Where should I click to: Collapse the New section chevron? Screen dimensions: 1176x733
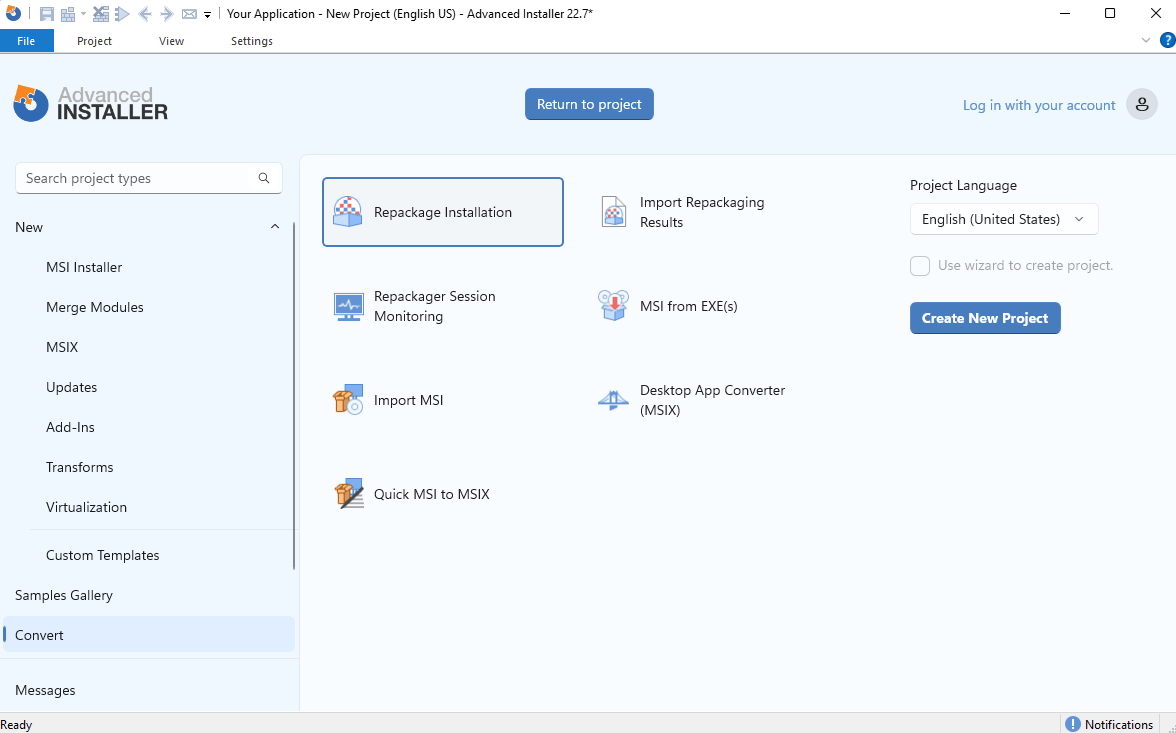click(275, 227)
